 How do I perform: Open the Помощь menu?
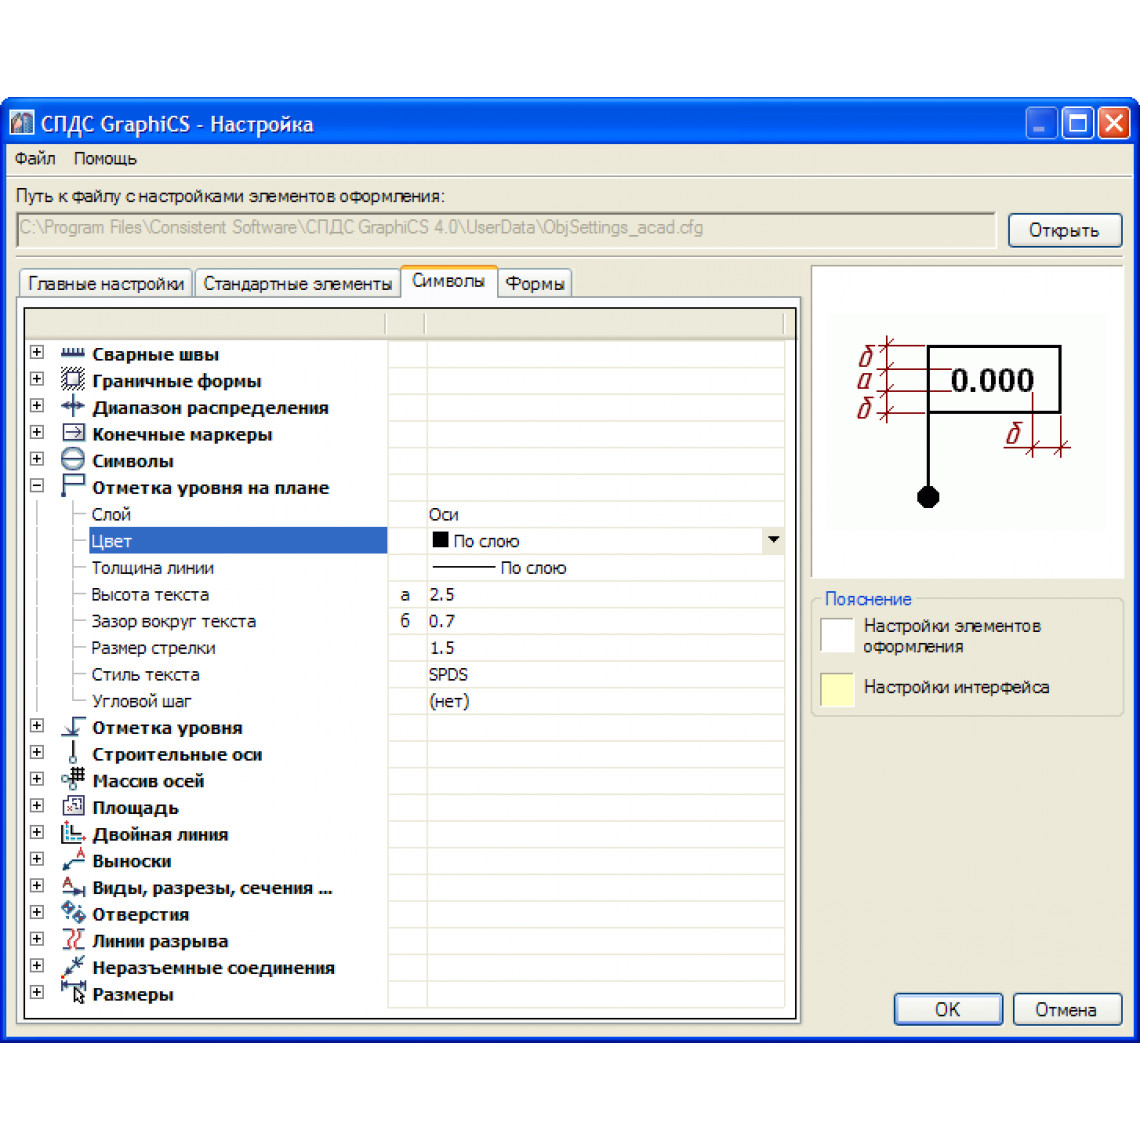click(x=105, y=158)
